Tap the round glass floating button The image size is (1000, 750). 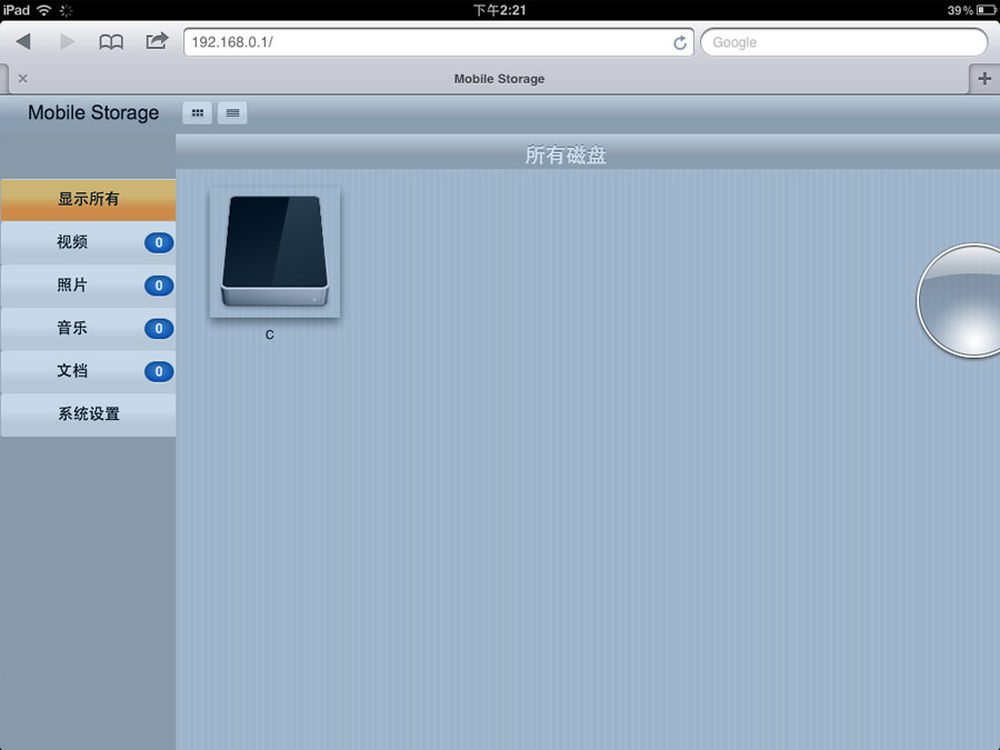pos(959,300)
